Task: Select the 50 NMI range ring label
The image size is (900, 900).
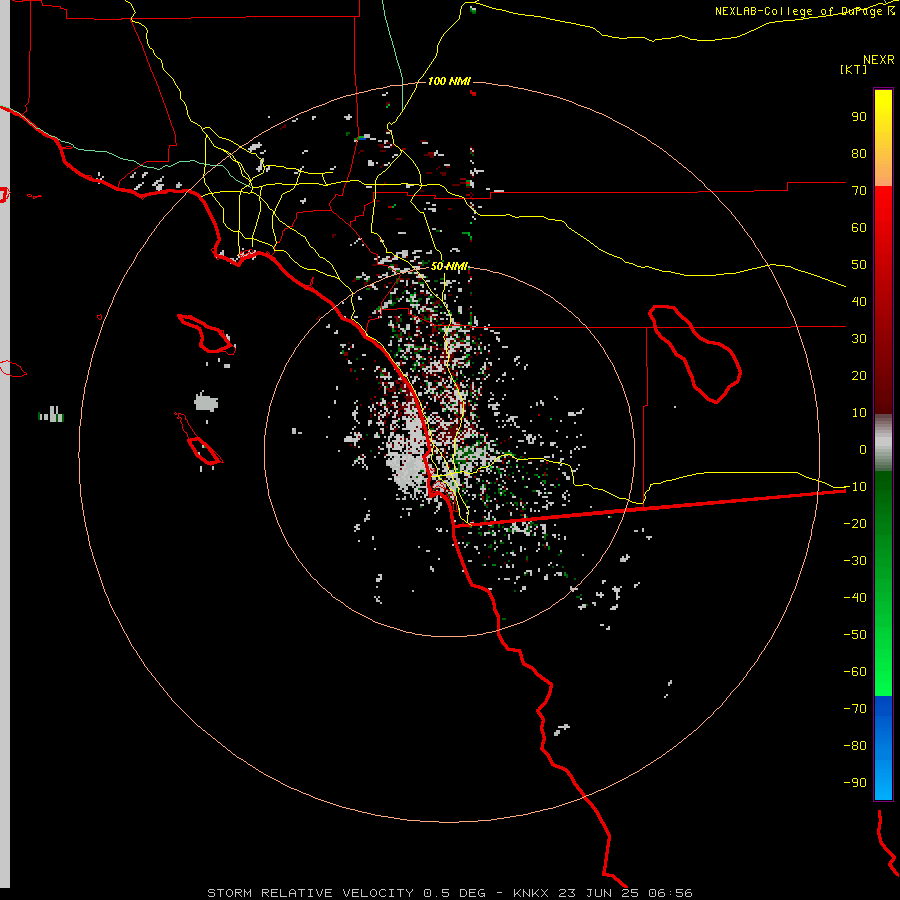Action: 449,266
